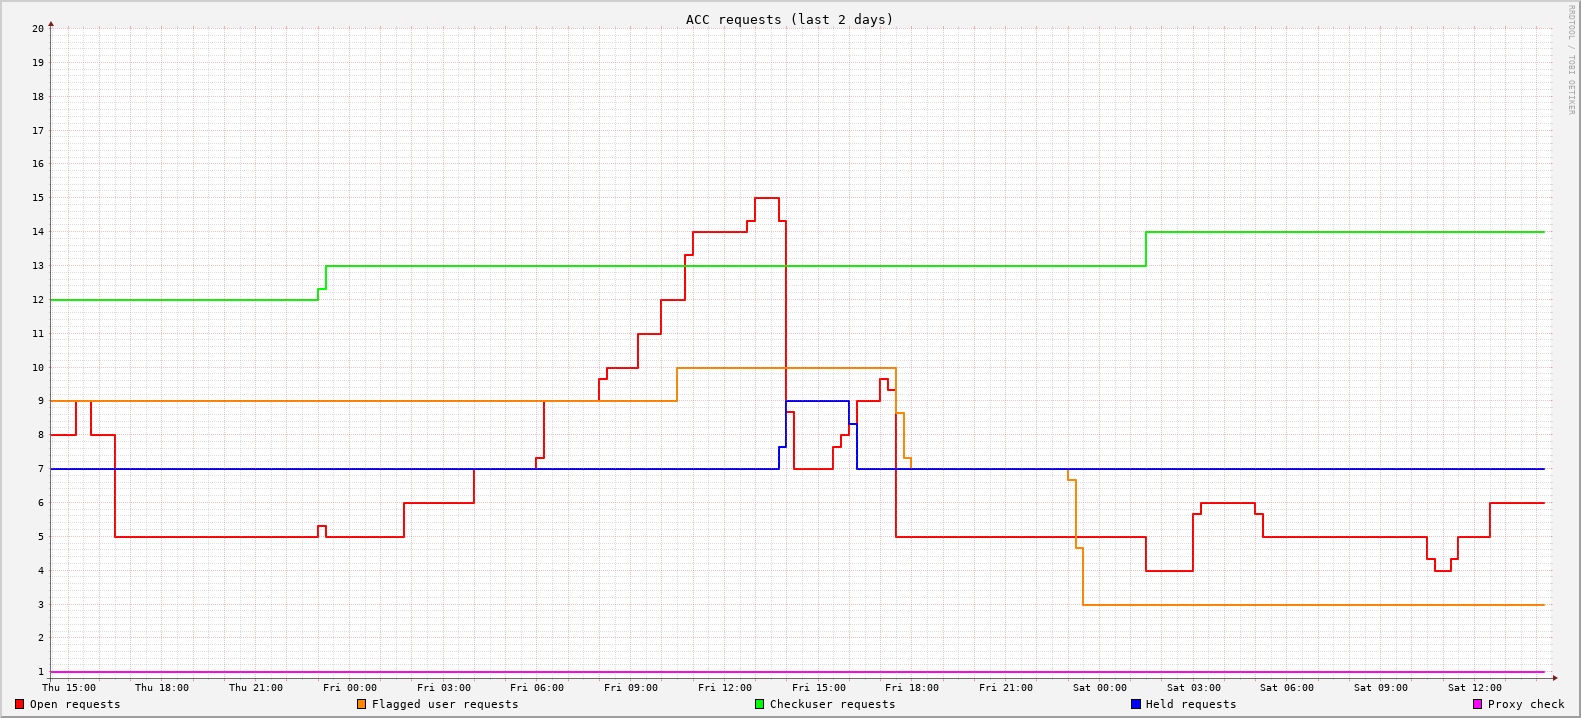This screenshot has height=718, width=1581.
Task: Click the RRDTOOL / TOBI OETIKER watermark
Action: click(x=1570, y=59)
